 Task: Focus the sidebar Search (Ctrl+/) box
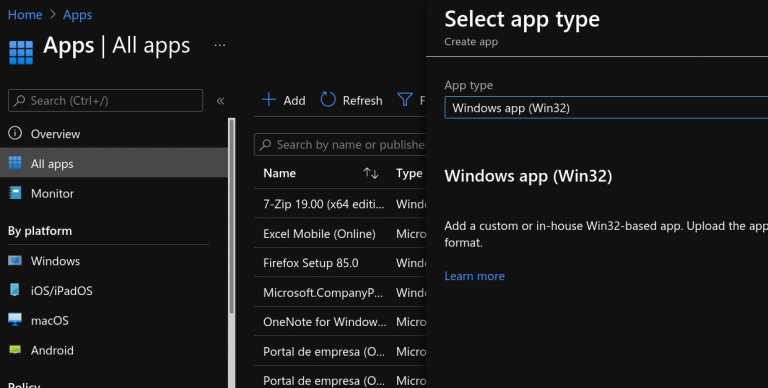[105, 100]
